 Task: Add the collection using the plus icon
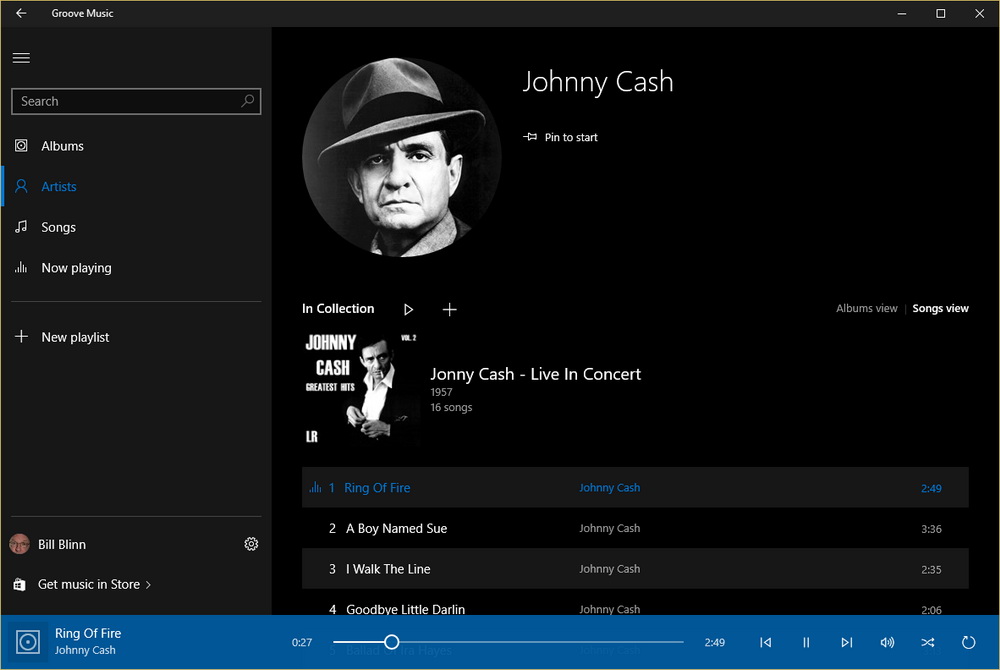(450, 309)
